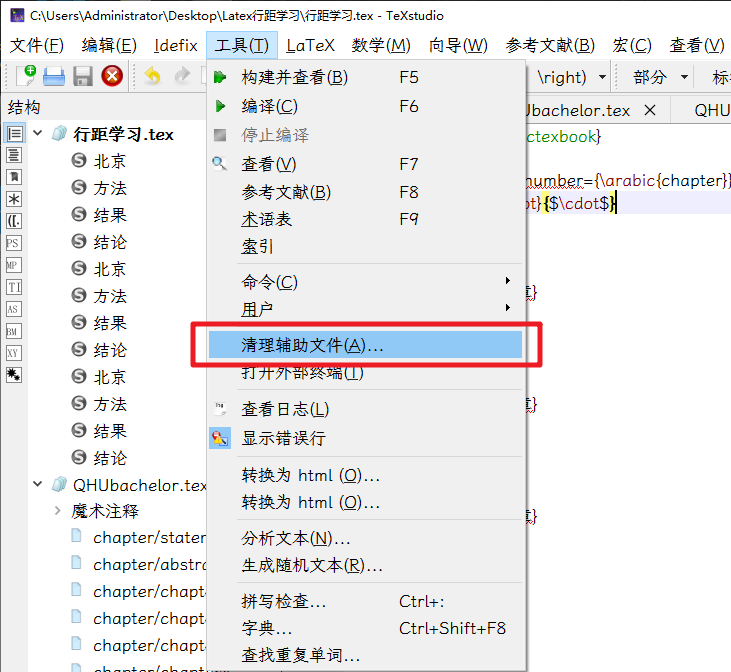Screen dimensions: 731x672
Task: Open the 文件(F) menu
Action: 37,45
